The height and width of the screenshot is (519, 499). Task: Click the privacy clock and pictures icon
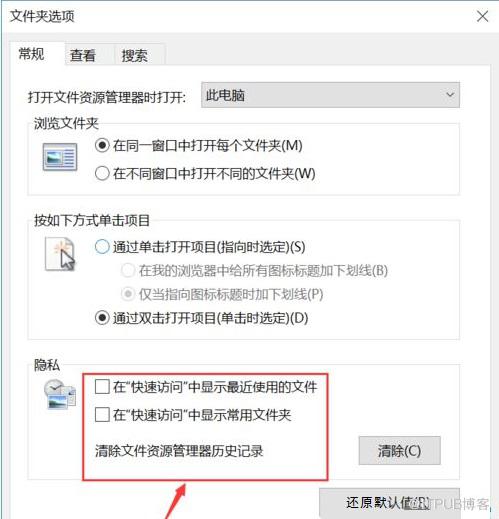(x=60, y=394)
